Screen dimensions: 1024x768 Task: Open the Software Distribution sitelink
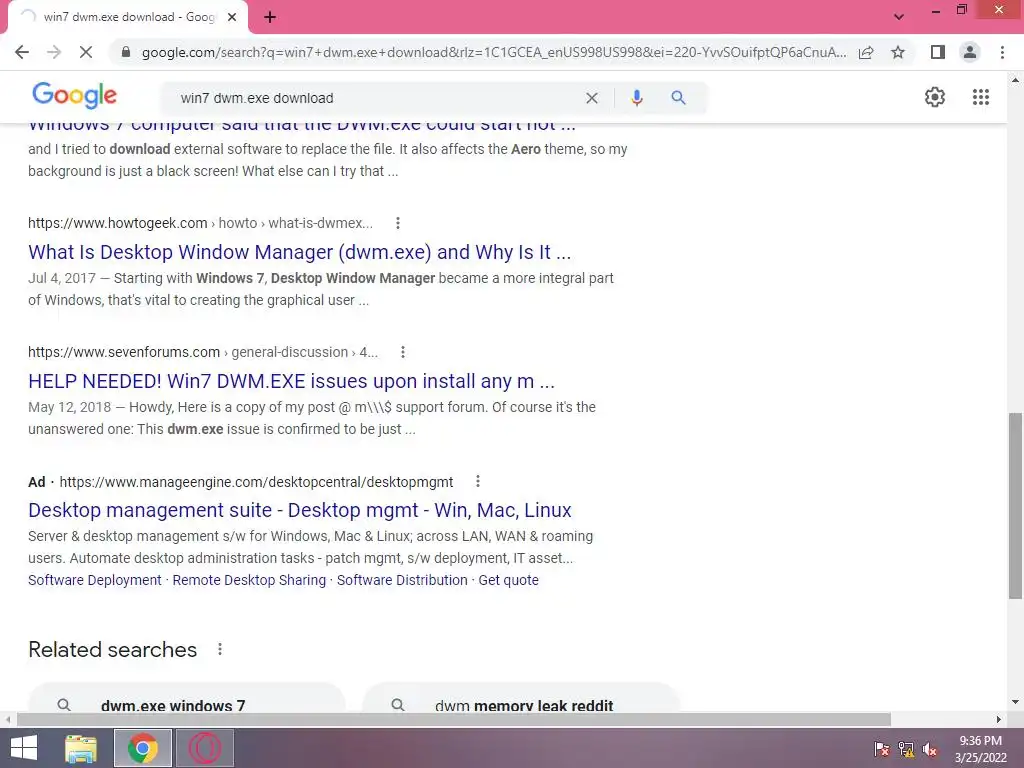pyautogui.click(x=402, y=580)
